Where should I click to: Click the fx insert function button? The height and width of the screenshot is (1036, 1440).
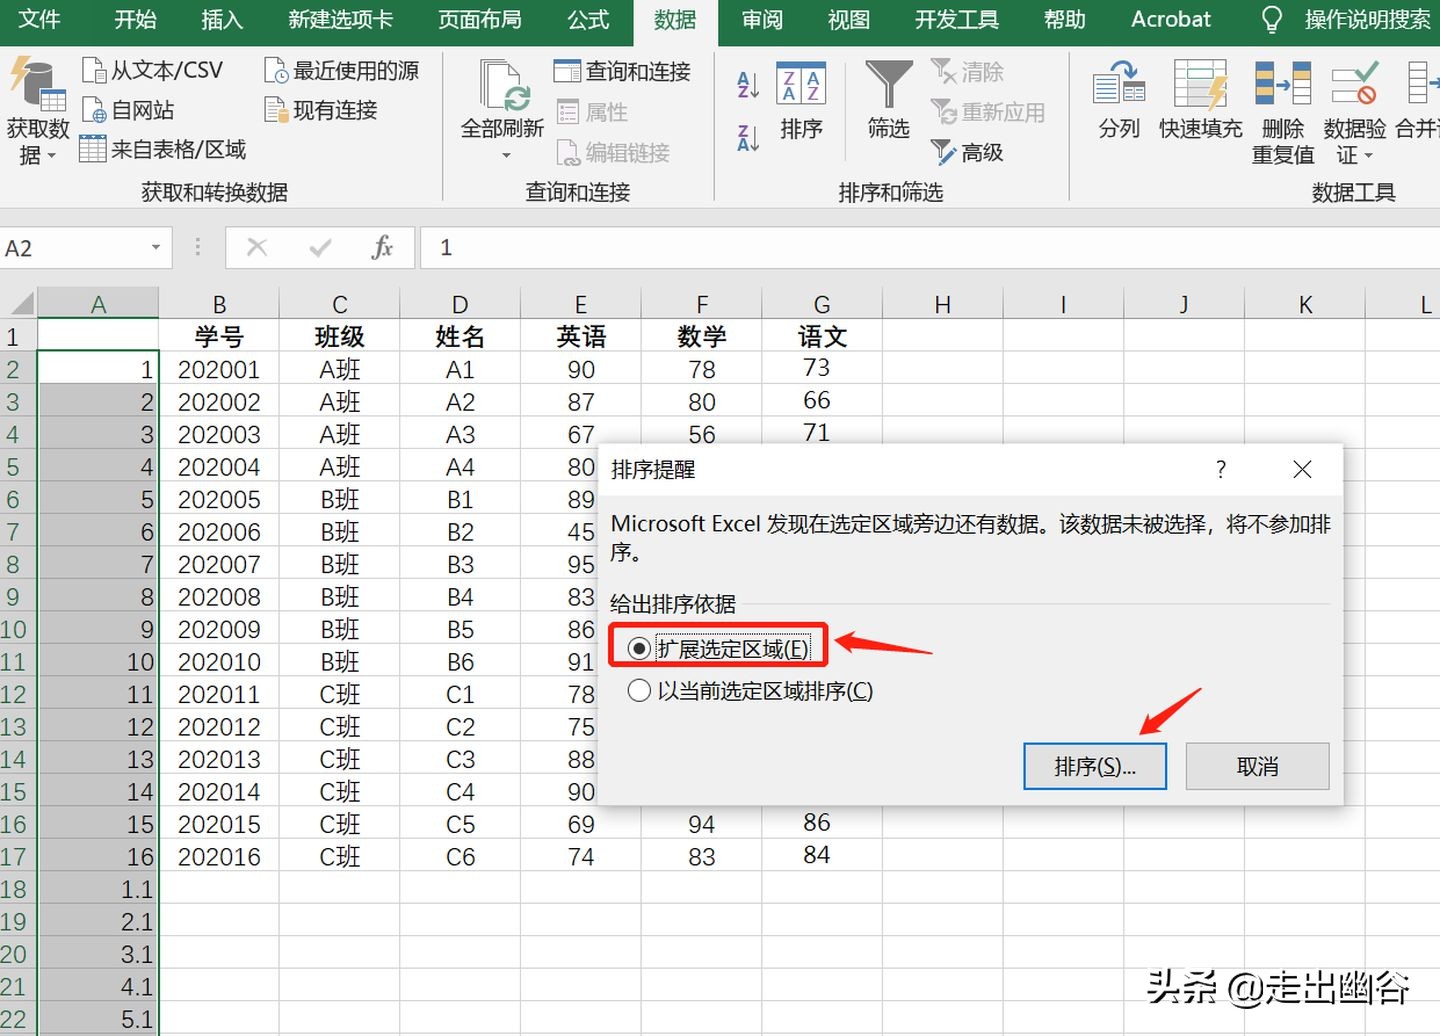click(x=382, y=248)
